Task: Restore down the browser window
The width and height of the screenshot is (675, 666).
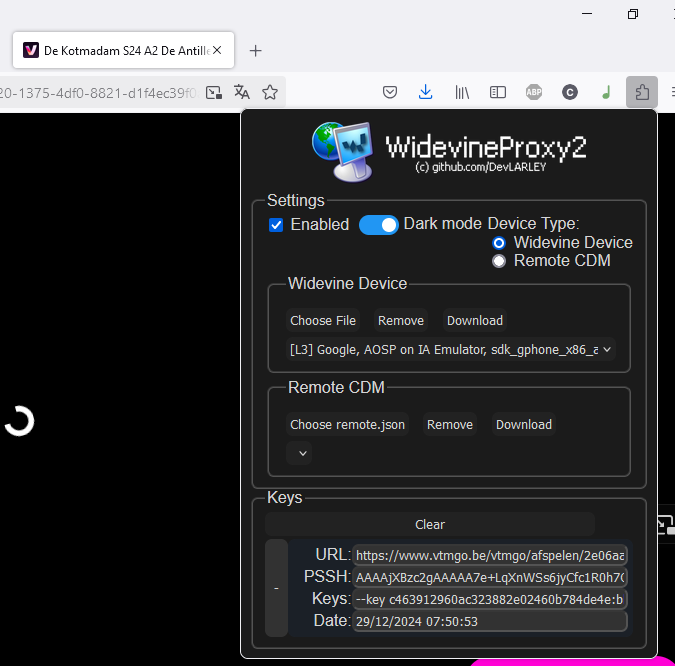Action: click(x=632, y=14)
